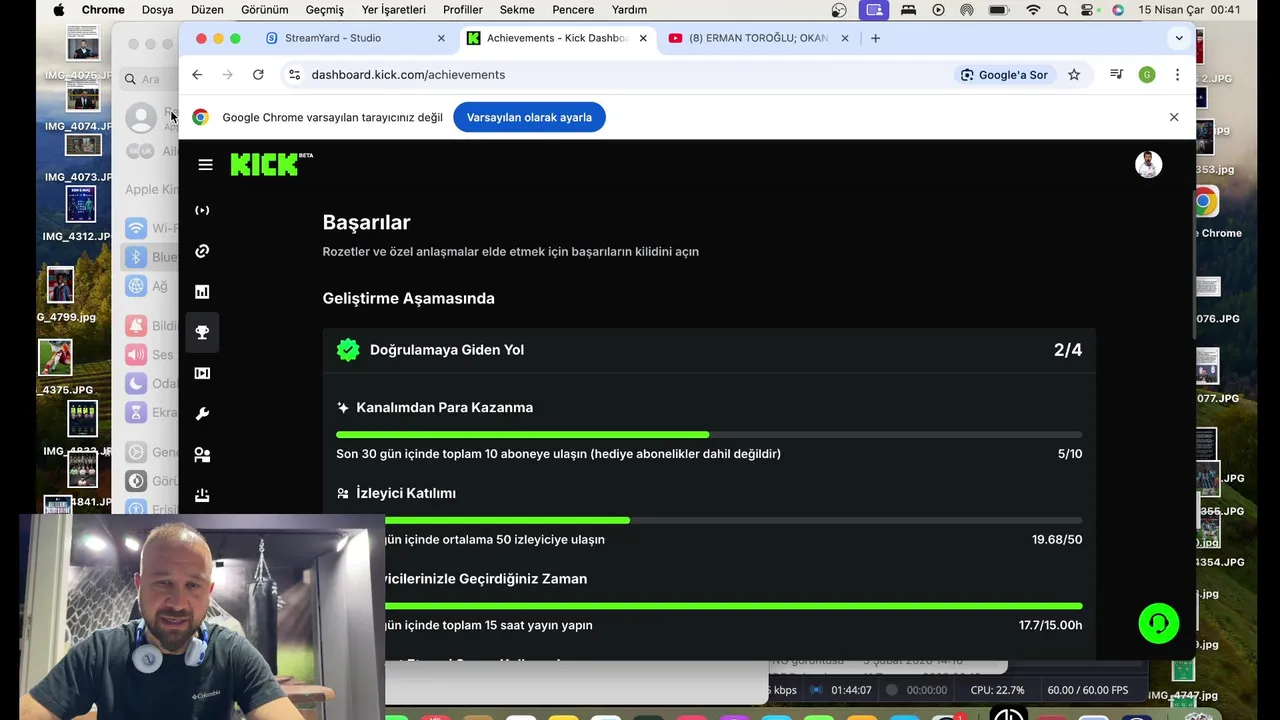Open the green G Chrome profile icon

1147,75
